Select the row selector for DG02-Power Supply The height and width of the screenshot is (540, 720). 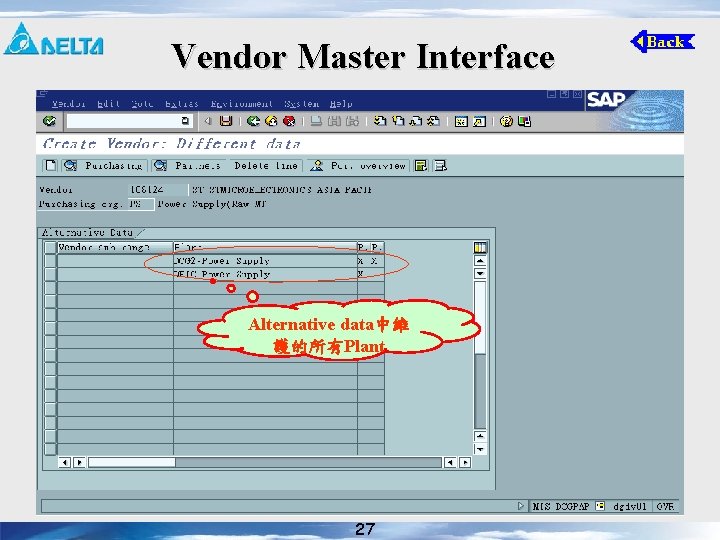[x=50, y=261]
